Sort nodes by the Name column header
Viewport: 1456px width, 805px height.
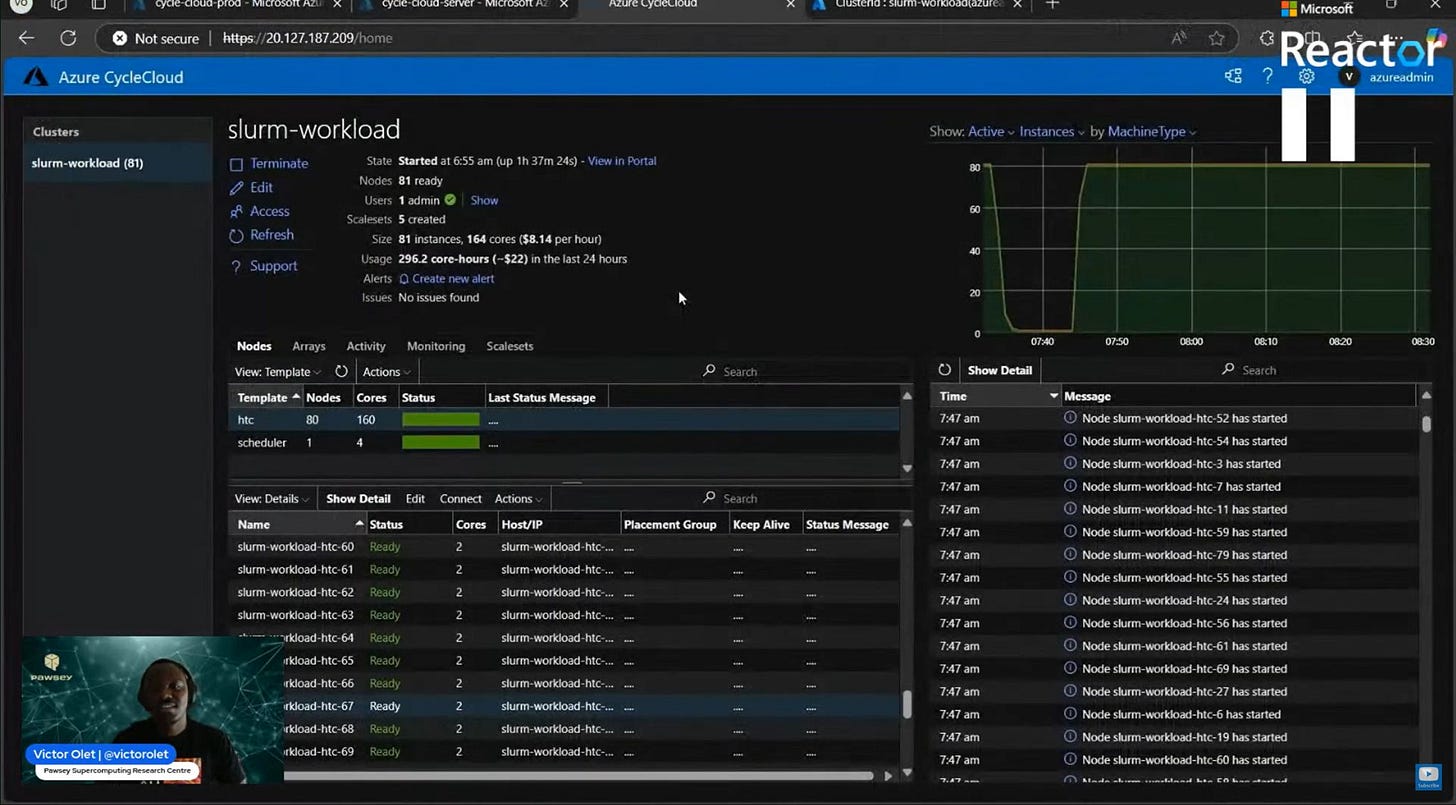(x=296, y=524)
